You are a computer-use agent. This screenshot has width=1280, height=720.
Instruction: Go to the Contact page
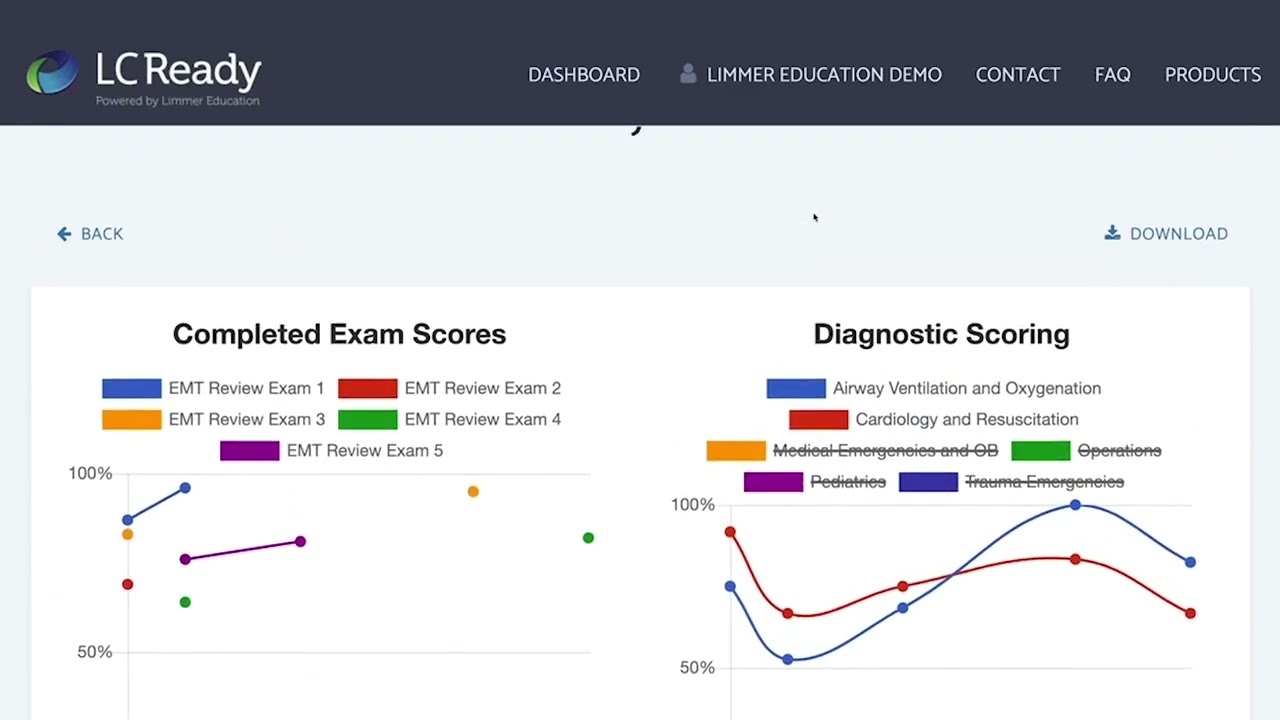tap(1018, 75)
